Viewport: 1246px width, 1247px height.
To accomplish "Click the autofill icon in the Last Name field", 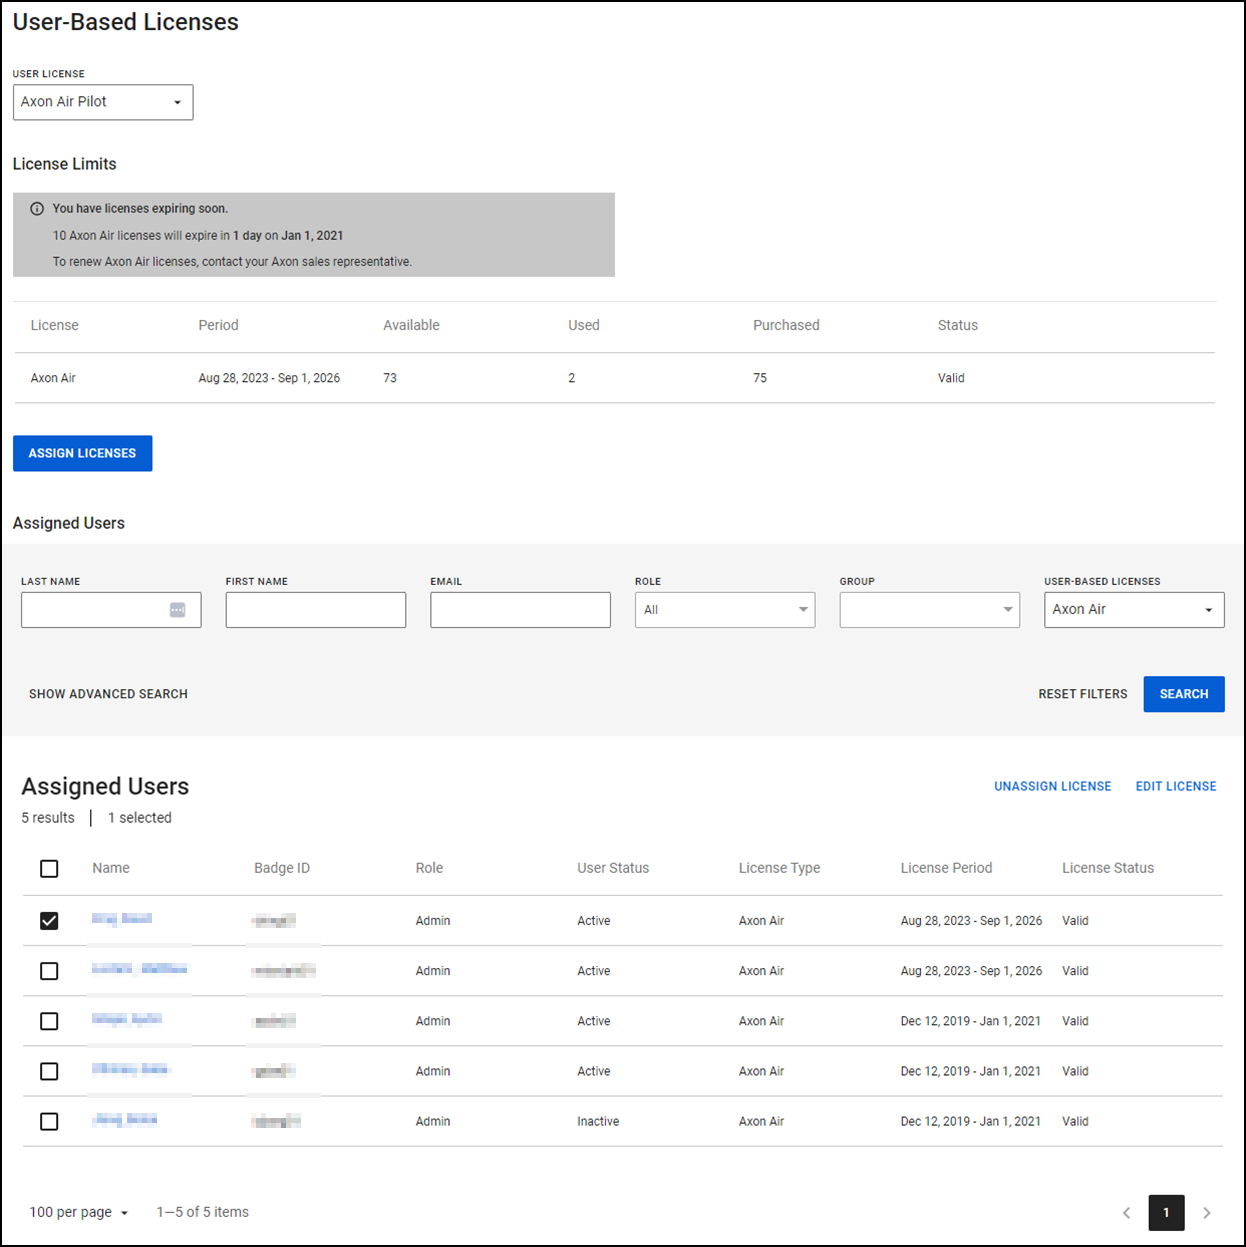I will (x=177, y=610).
